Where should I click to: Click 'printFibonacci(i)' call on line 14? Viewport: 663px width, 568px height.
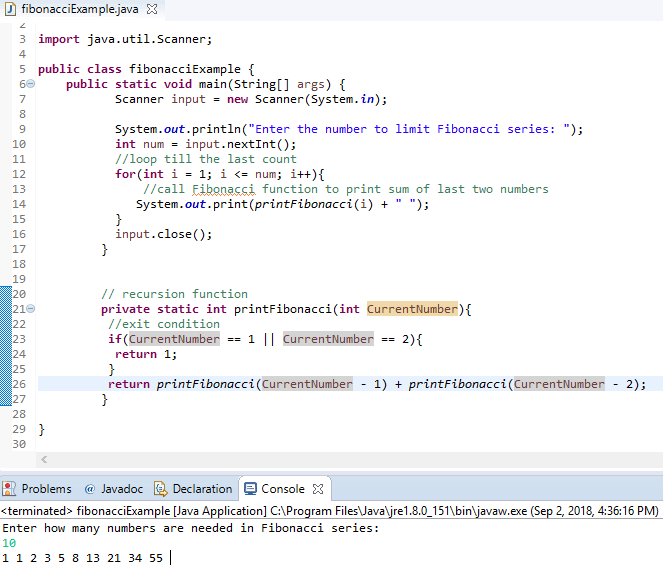[x=314, y=204]
